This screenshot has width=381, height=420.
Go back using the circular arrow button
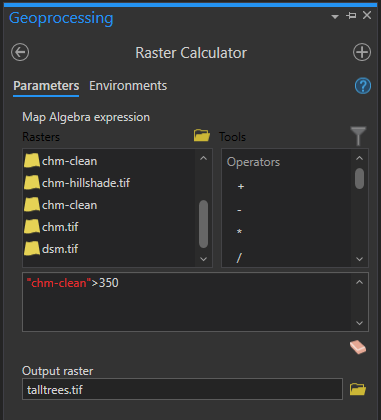pyautogui.click(x=20, y=52)
